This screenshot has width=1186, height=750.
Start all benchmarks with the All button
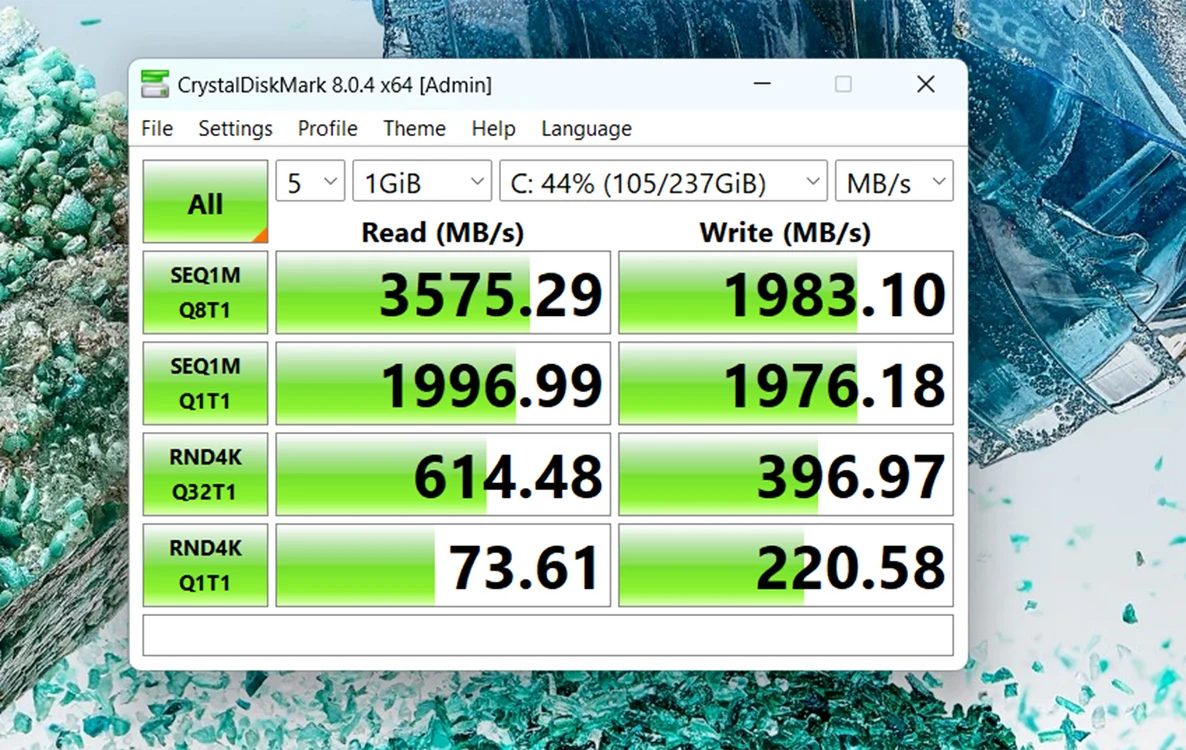pos(205,201)
